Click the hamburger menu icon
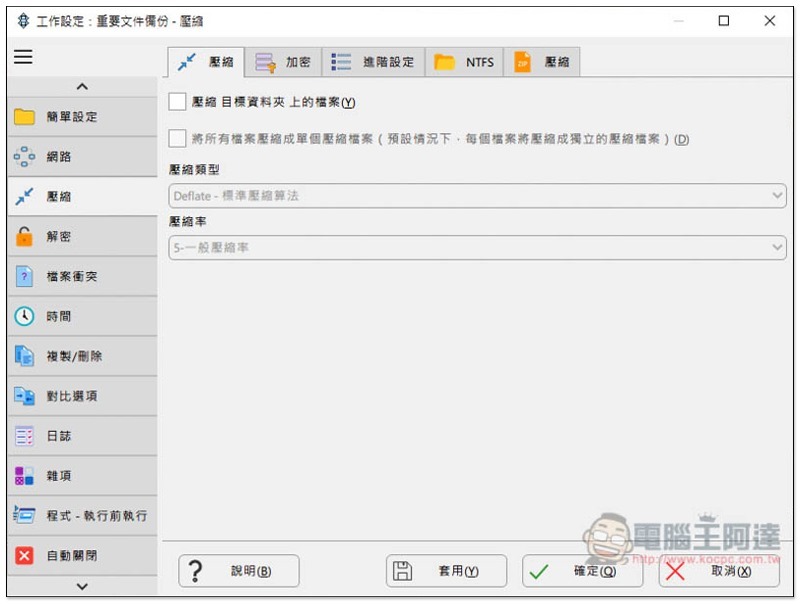Screen dimensions: 800x604 [23, 57]
